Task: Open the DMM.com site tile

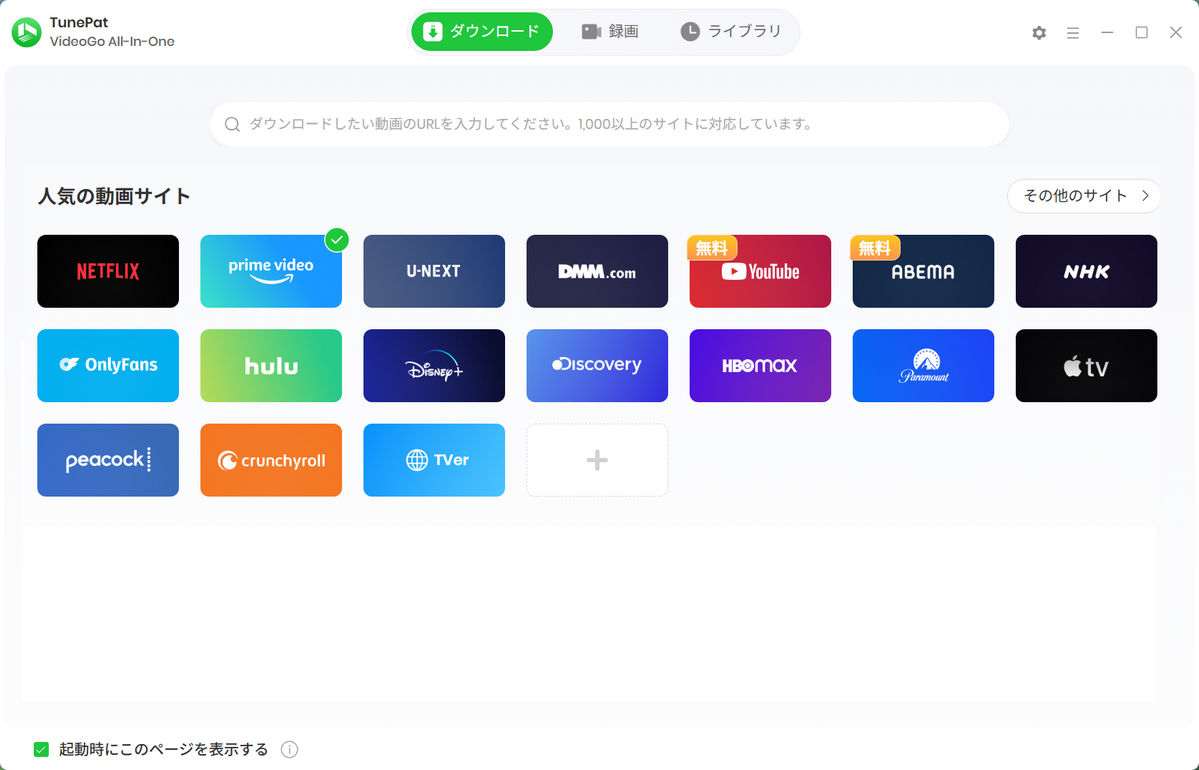Action: tap(597, 271)
